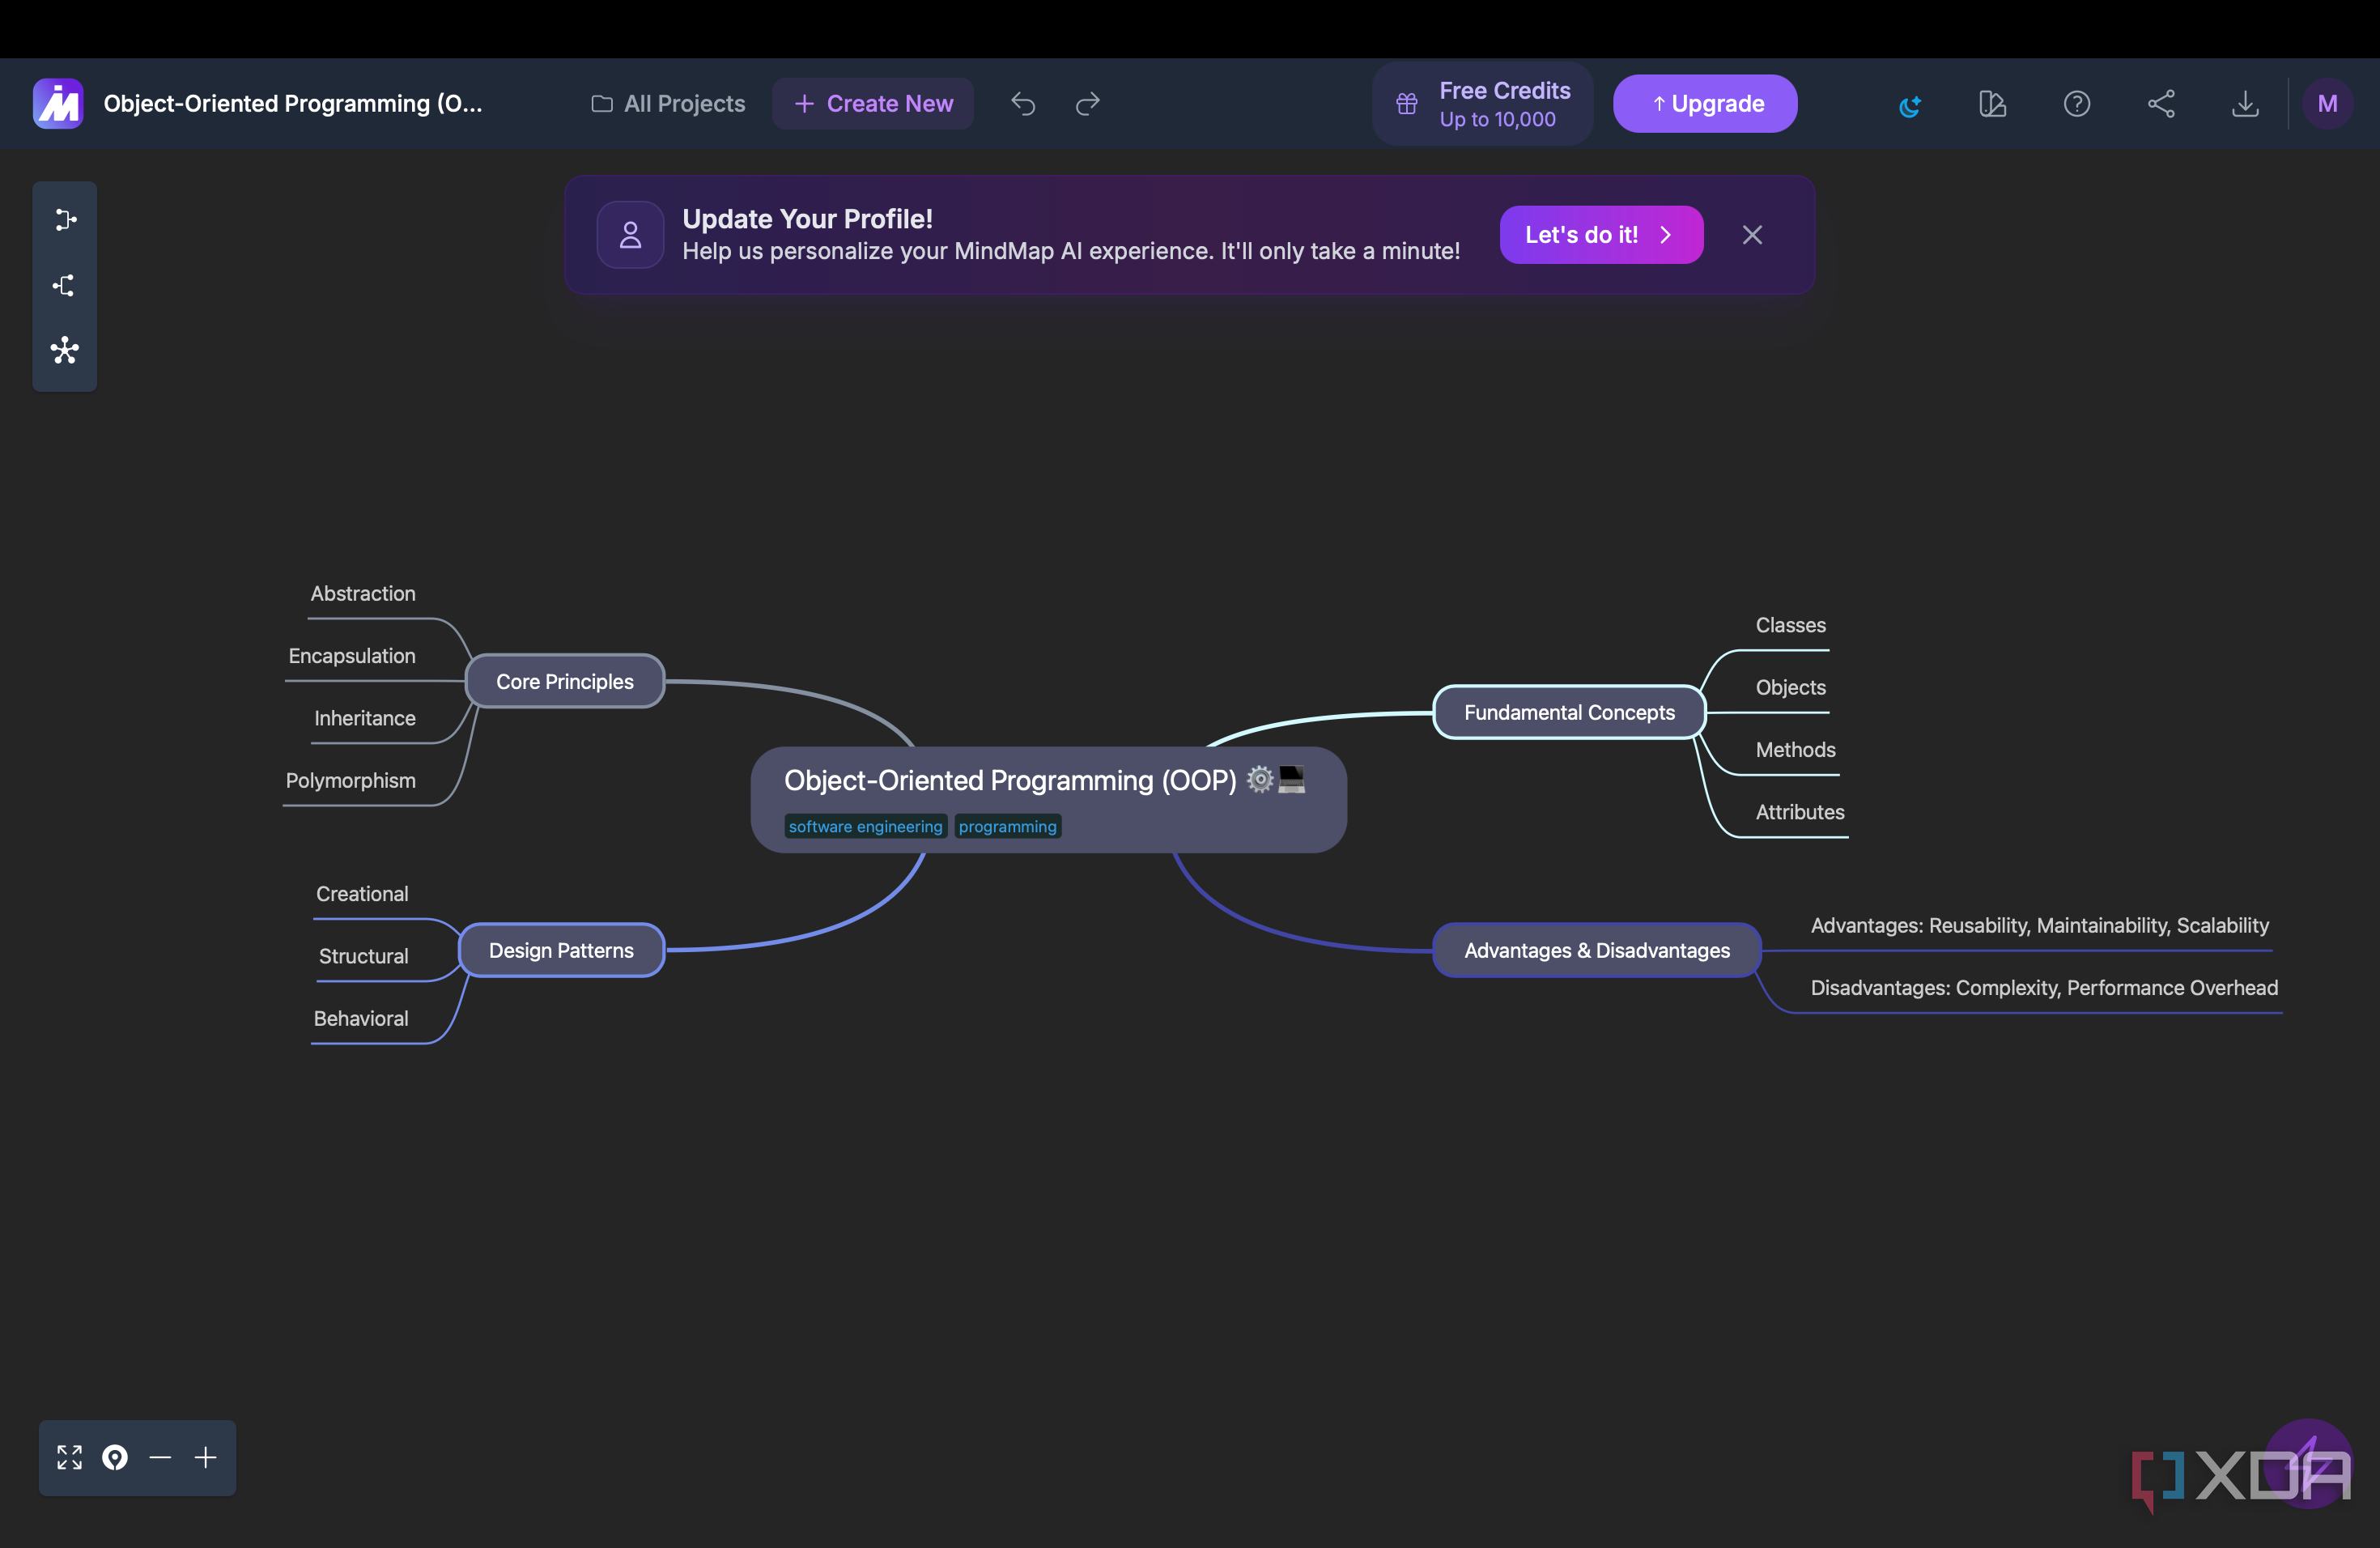Download the mind map
Viewport: 2380px width, 1548px height.
click(x=2245, y=104)
